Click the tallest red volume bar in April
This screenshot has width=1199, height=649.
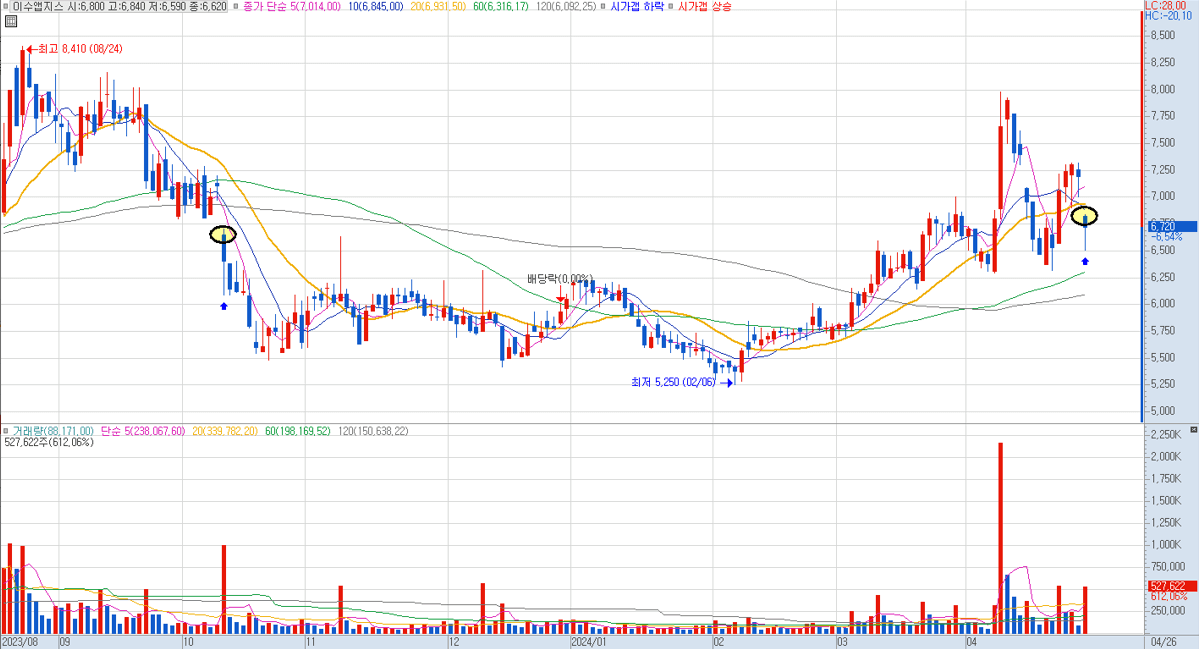[x=1001, y=538]
